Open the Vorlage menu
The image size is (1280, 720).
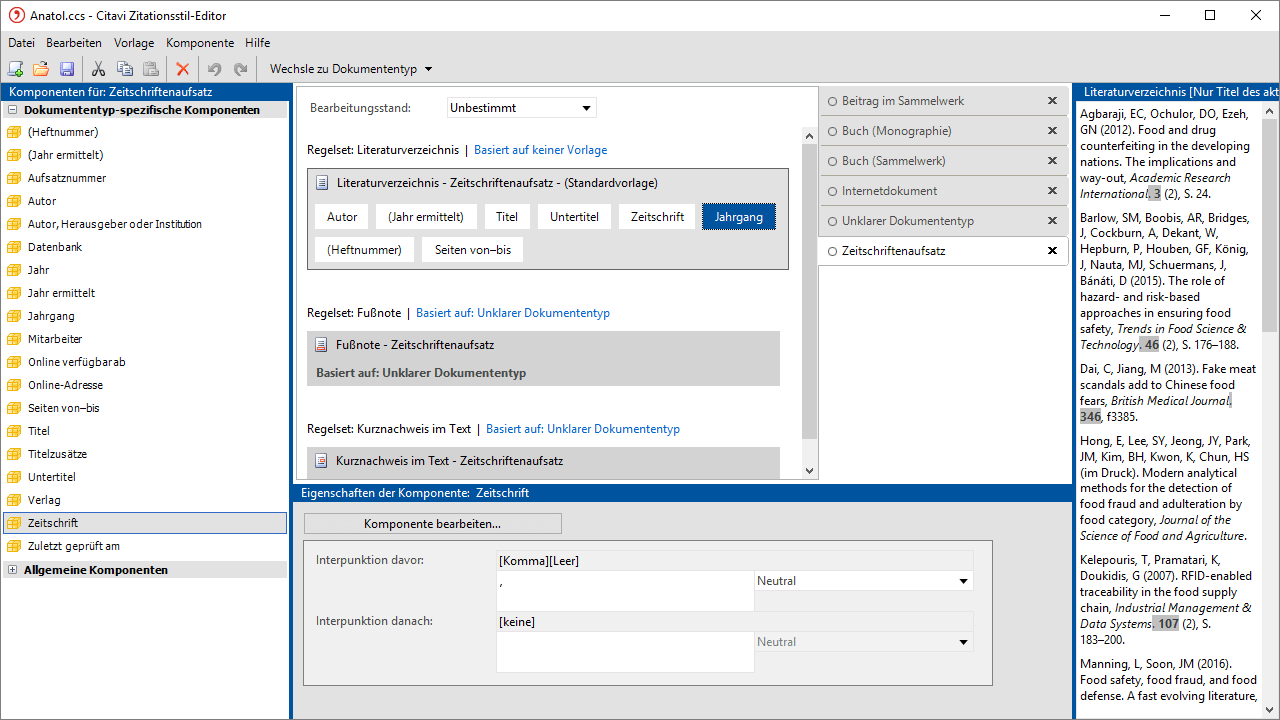tap(134, 43)
